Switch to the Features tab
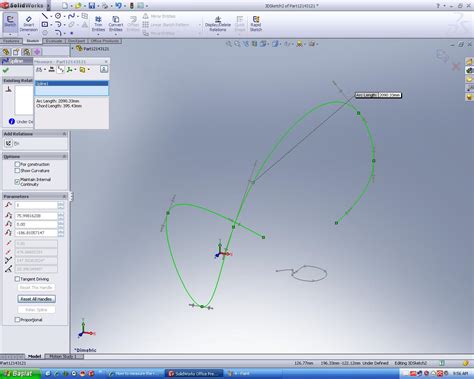This screenshot has height=379, width=474. 11,41
